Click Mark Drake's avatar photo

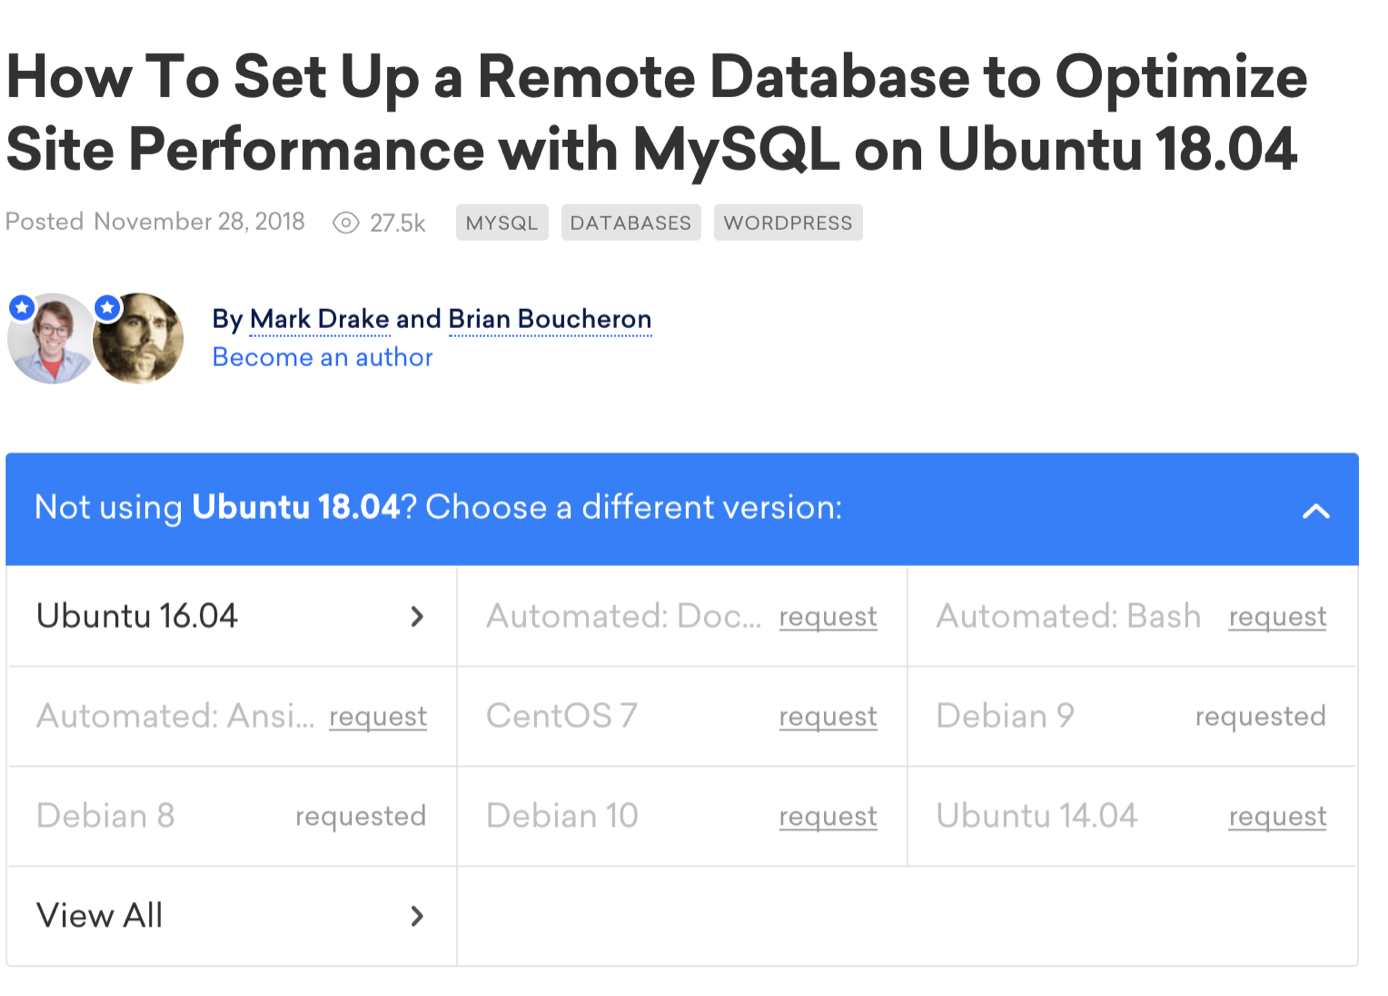pos(50,338)
